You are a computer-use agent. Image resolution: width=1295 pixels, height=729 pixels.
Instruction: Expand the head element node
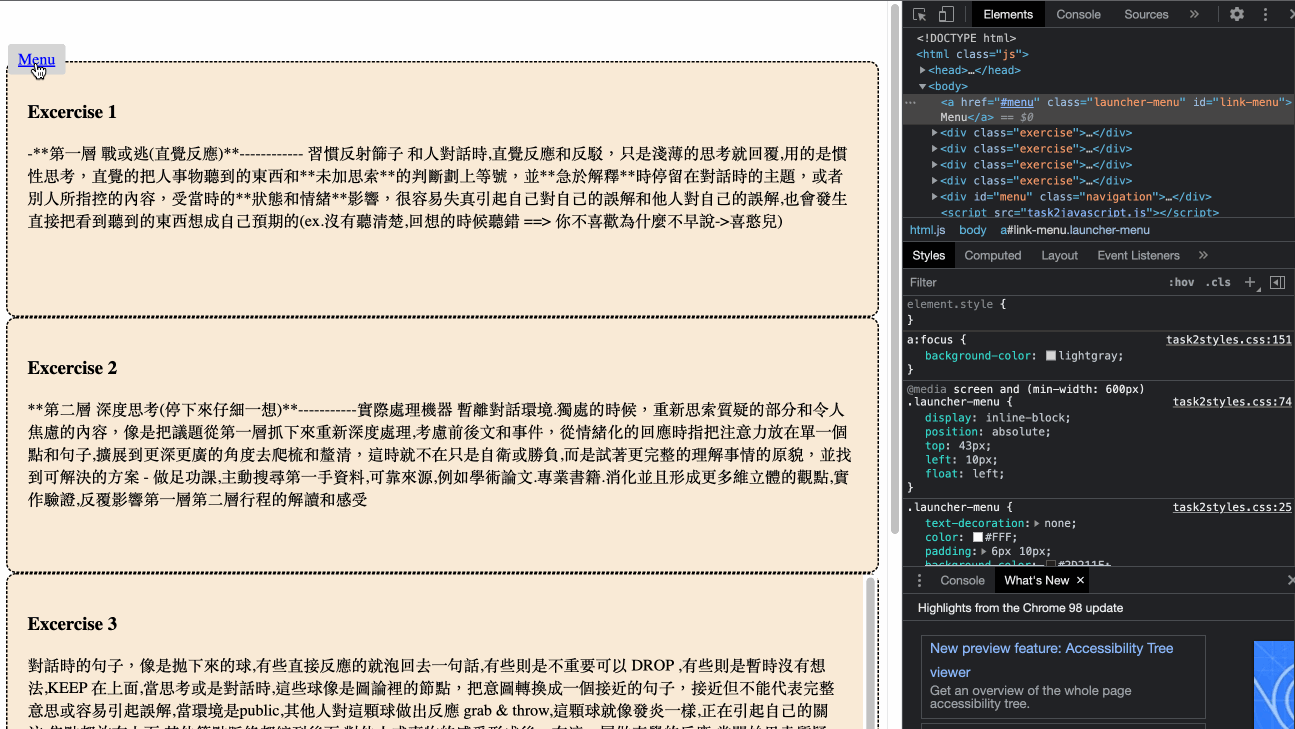(923, 70)
